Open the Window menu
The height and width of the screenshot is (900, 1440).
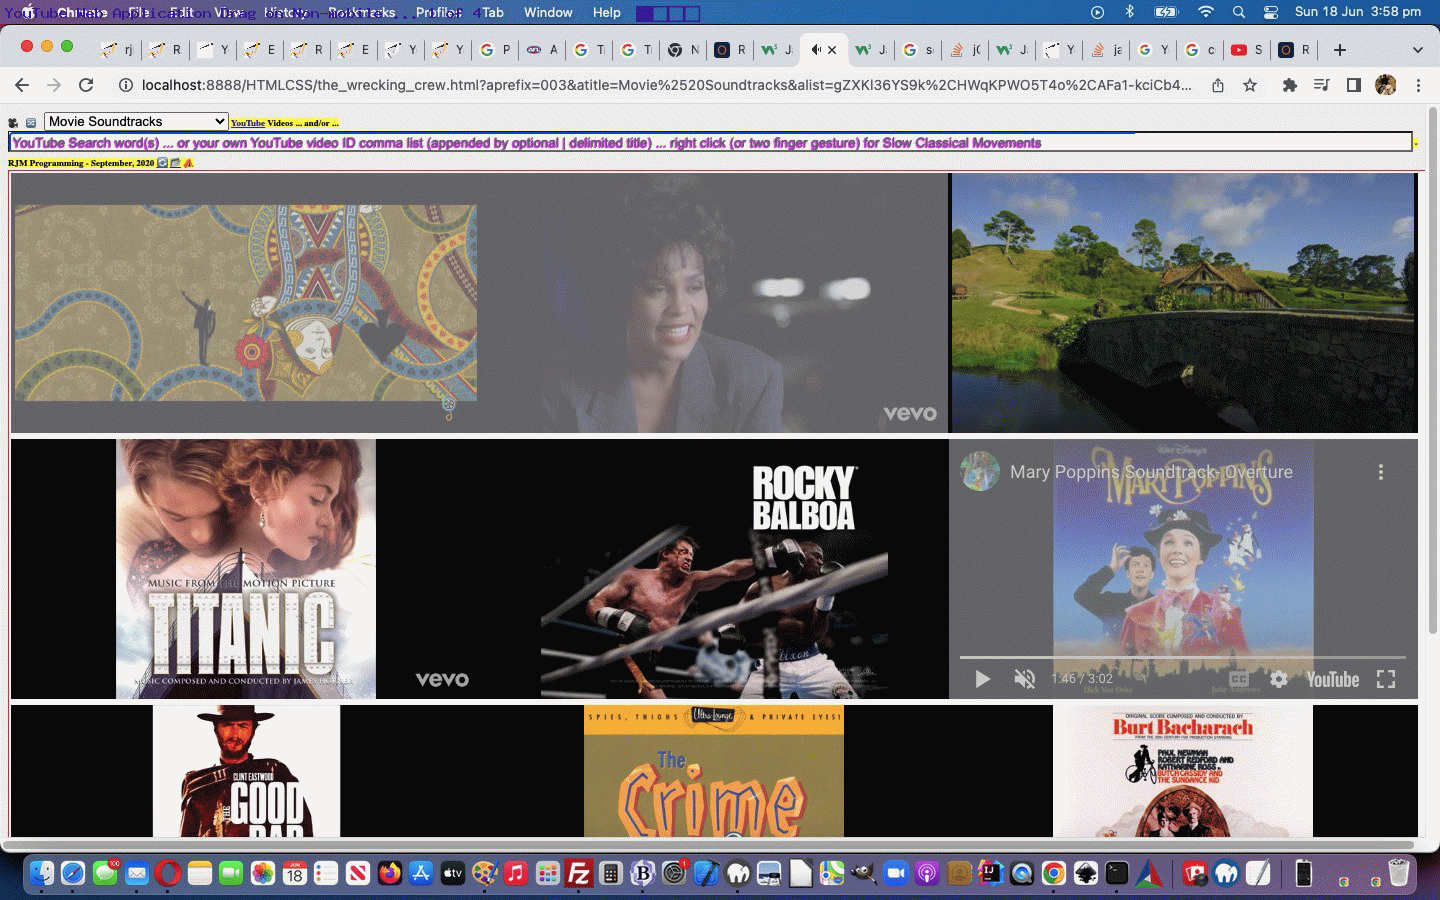click(x=548, y=12)
